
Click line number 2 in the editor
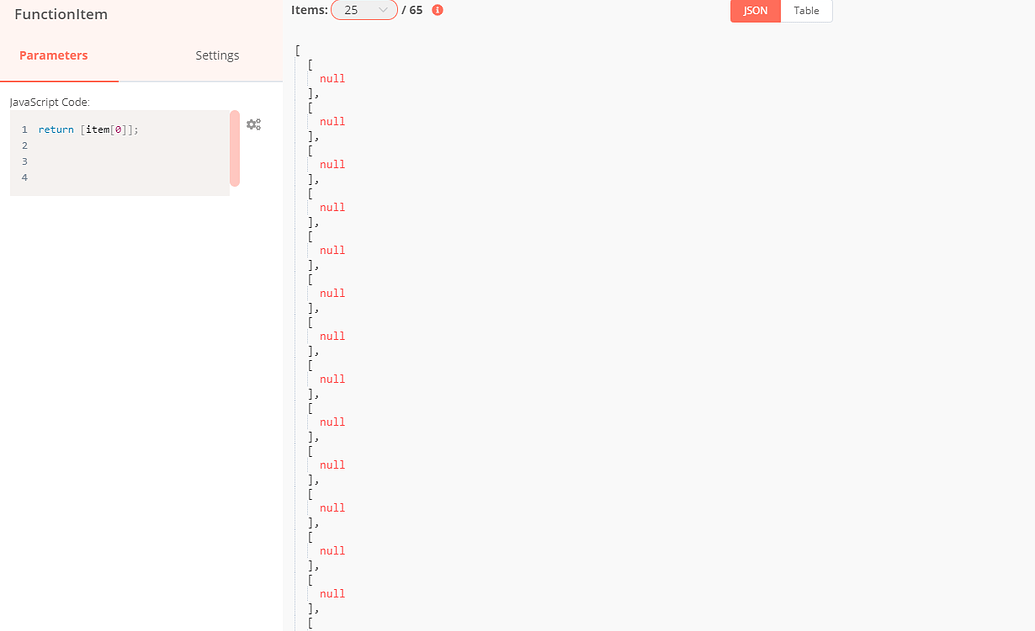[x=24, y=145]
